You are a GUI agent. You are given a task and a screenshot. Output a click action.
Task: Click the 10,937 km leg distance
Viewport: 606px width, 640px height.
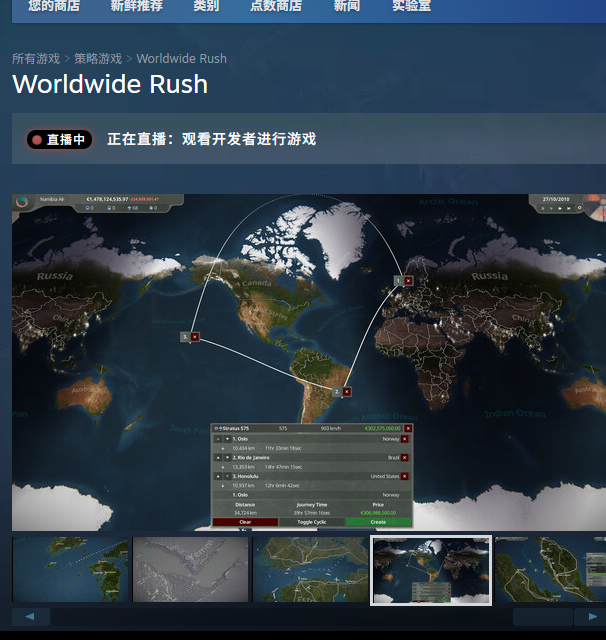point(243,486)
